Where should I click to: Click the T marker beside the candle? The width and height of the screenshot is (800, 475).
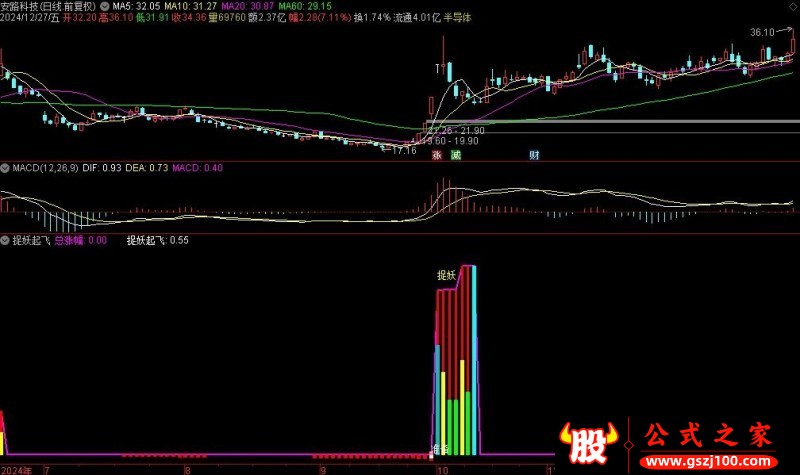pyautogui.click(x=437, y=68)
